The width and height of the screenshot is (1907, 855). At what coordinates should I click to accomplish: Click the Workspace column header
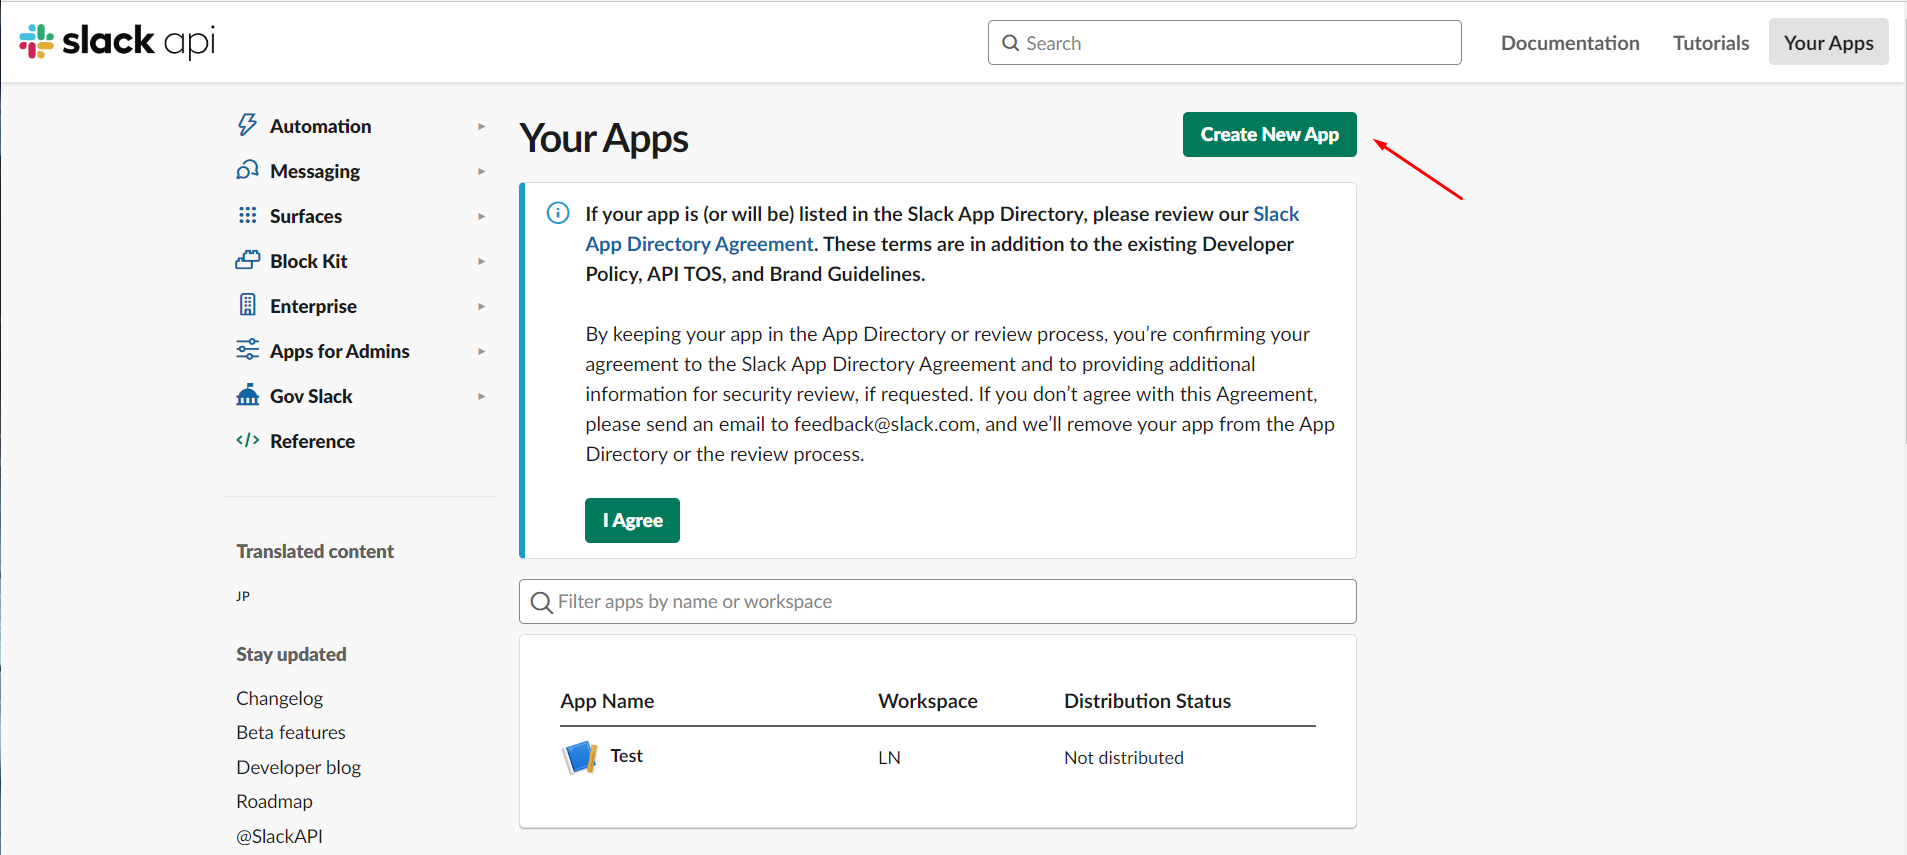tap(928, 701)
